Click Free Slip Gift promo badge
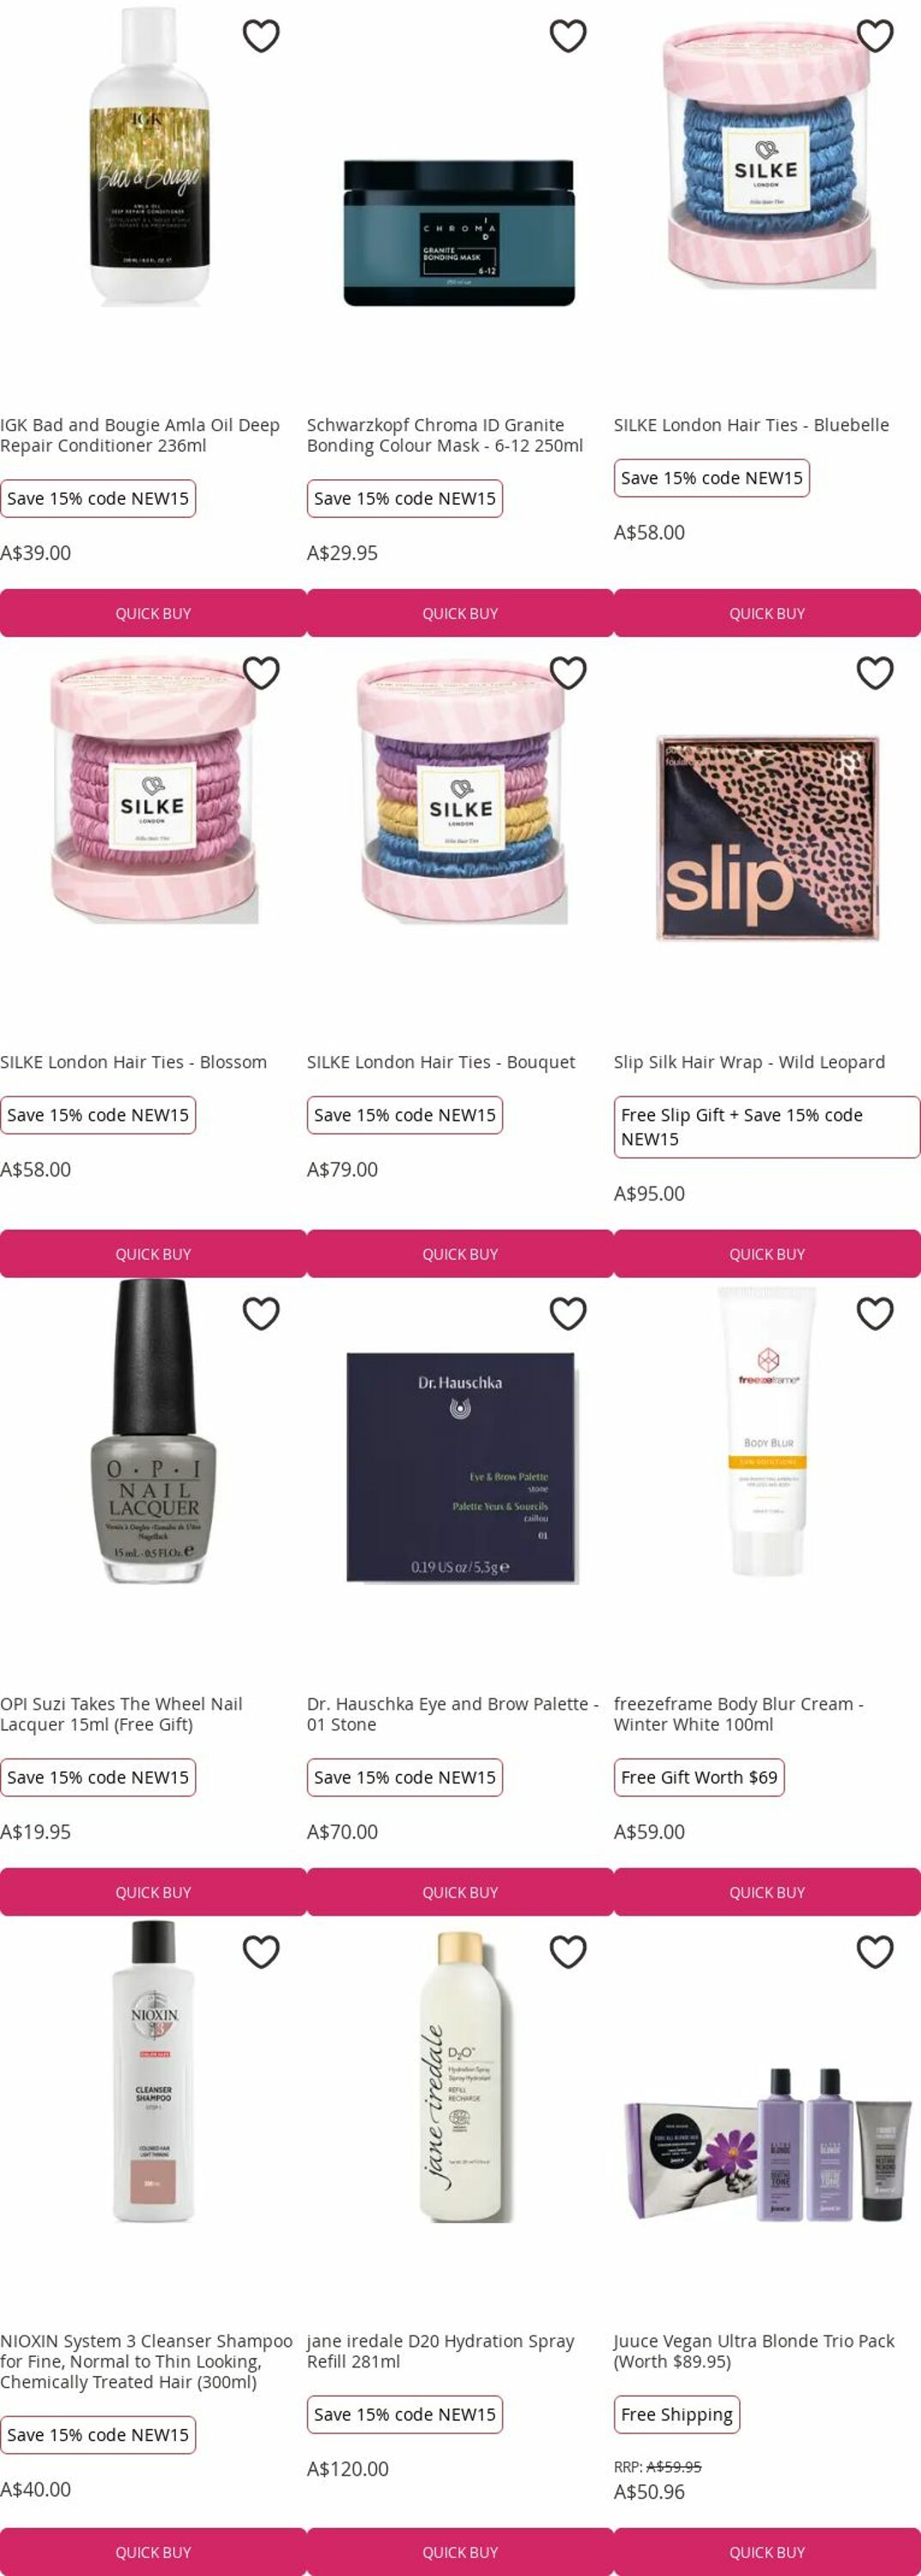The height and width of the screenshot is (2576, 921). [767, 1127]
